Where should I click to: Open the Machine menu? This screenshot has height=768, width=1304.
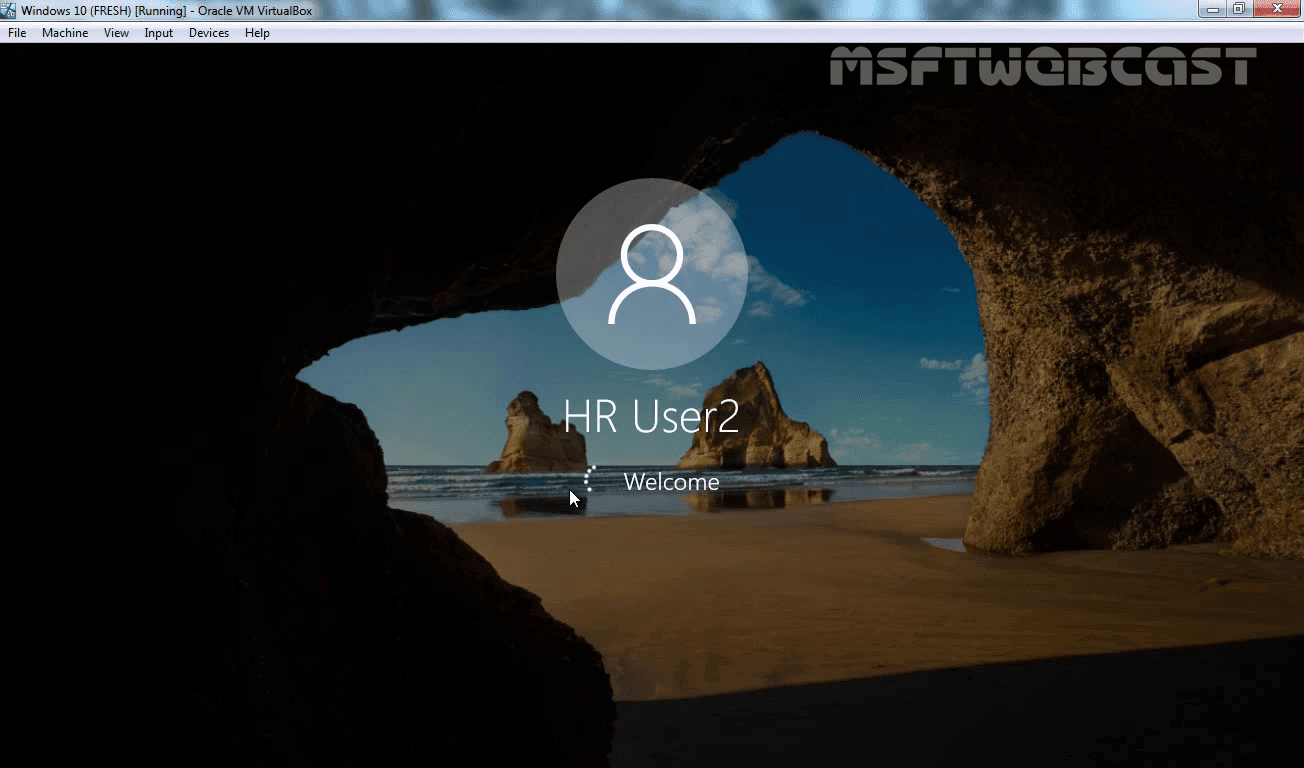click(65, 33)
